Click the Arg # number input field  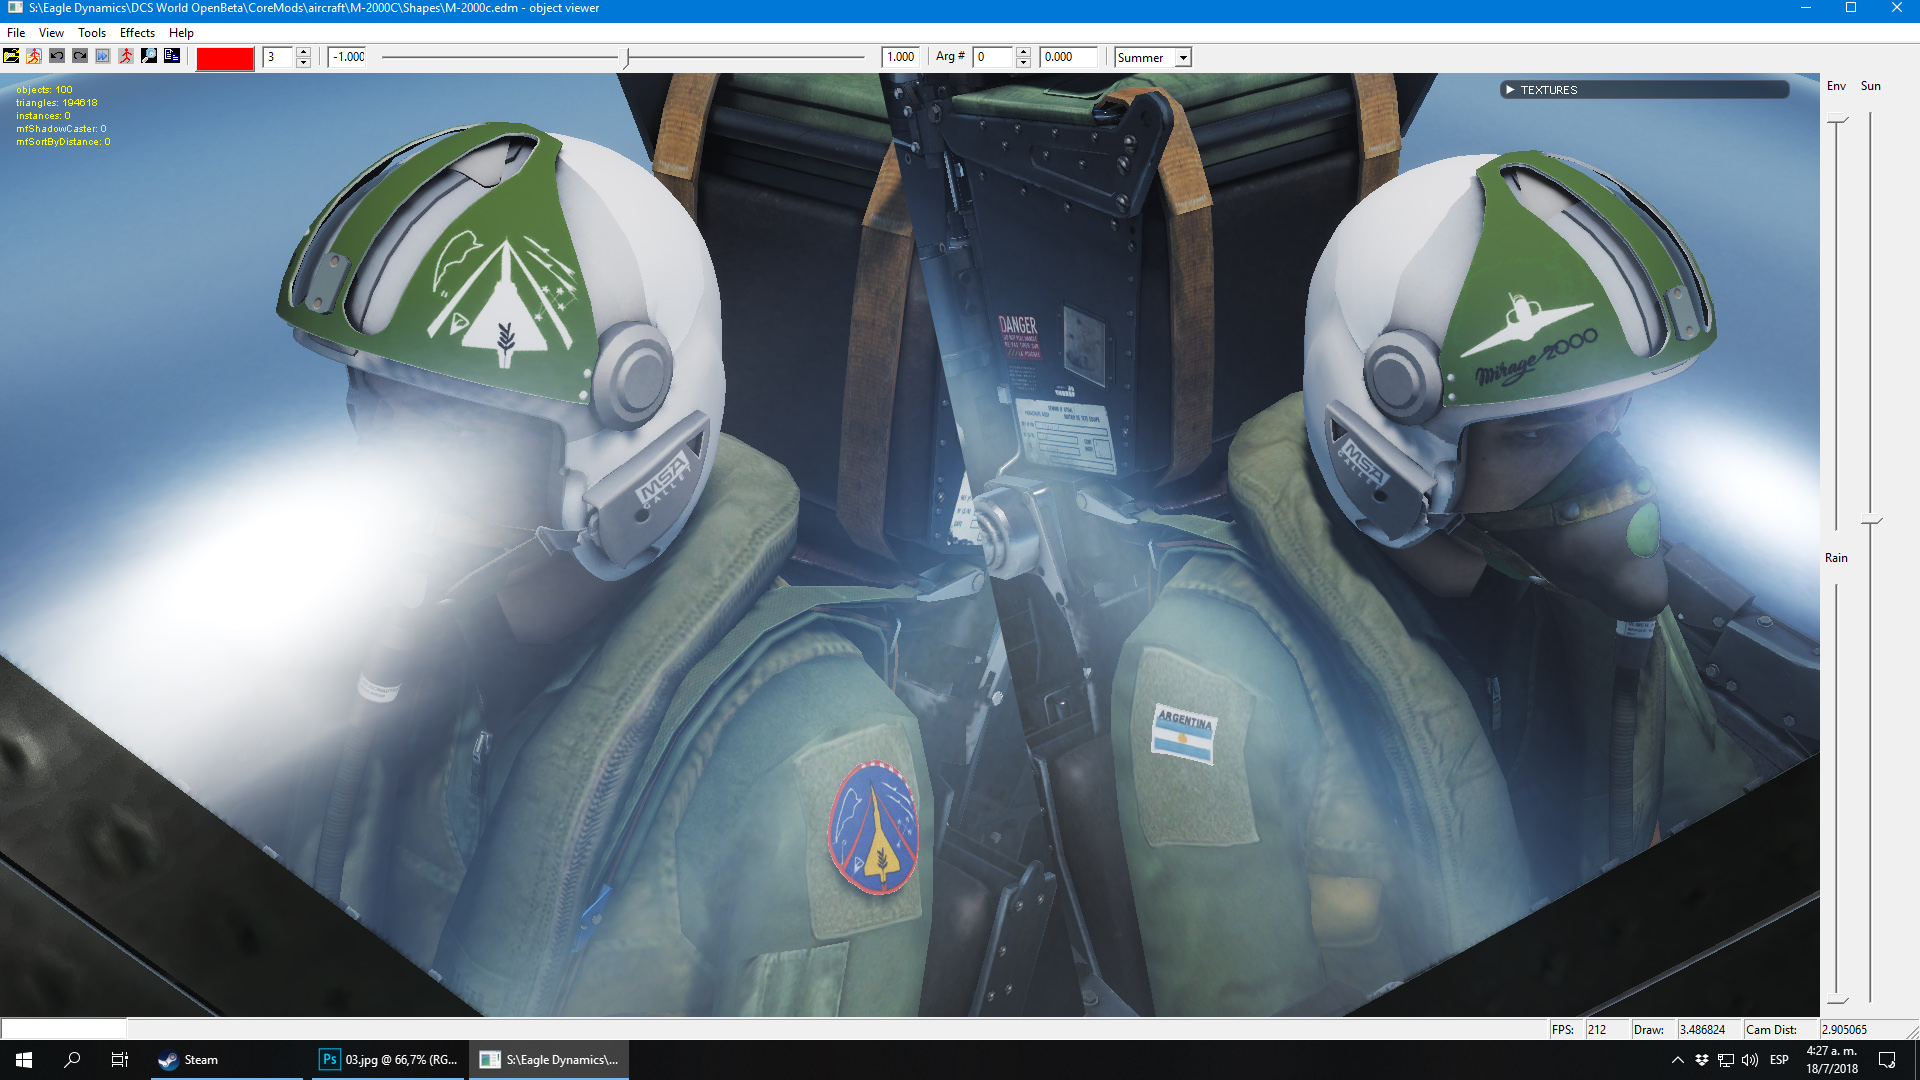(993, 57)
